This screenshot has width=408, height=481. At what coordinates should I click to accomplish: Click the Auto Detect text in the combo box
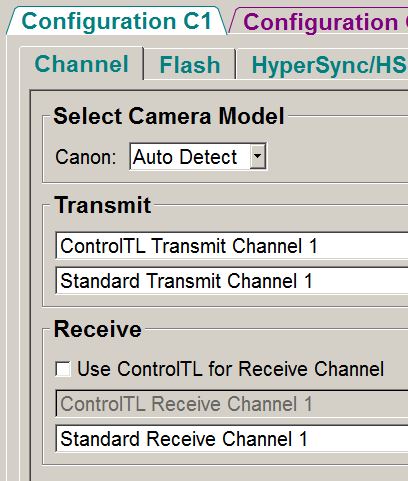click(x=185, y=157)
